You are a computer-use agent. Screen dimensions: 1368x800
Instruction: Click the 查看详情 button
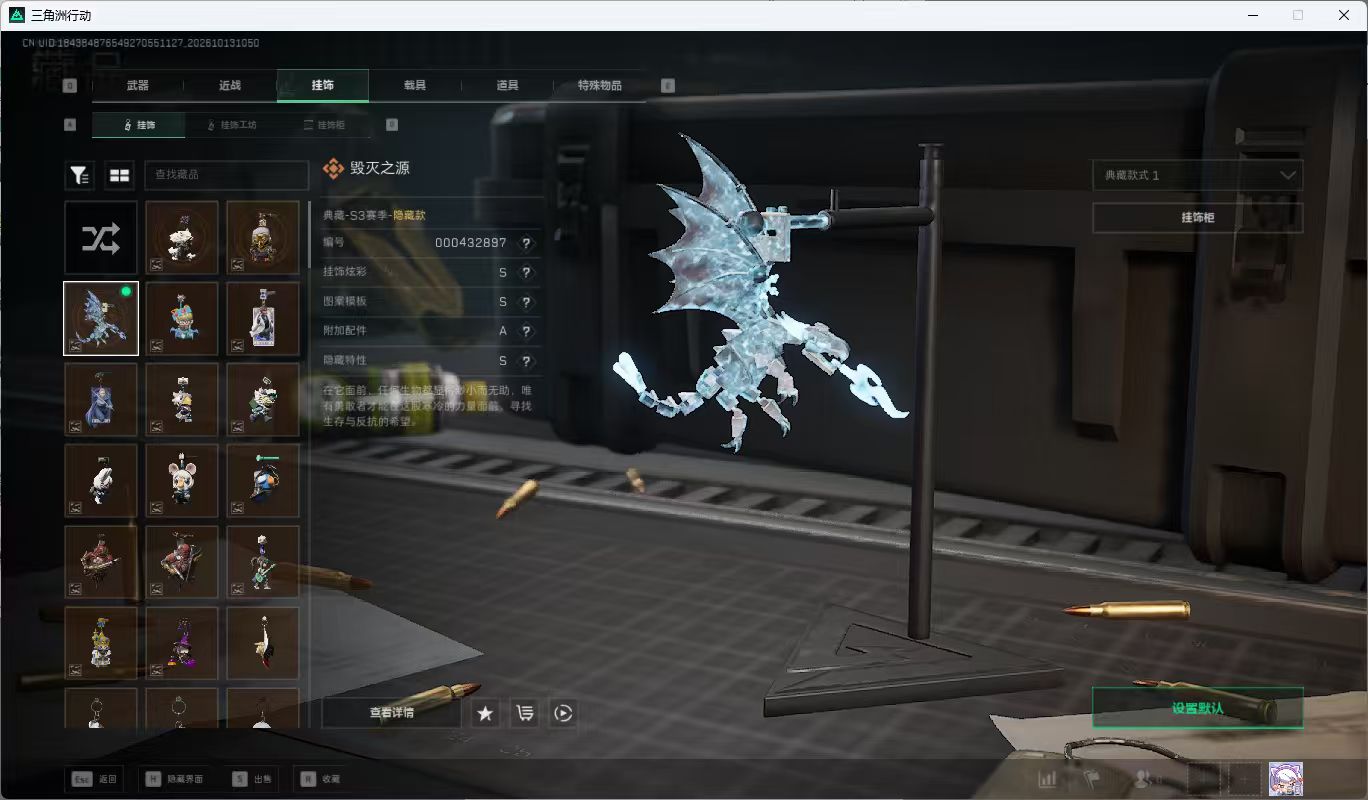391,713
